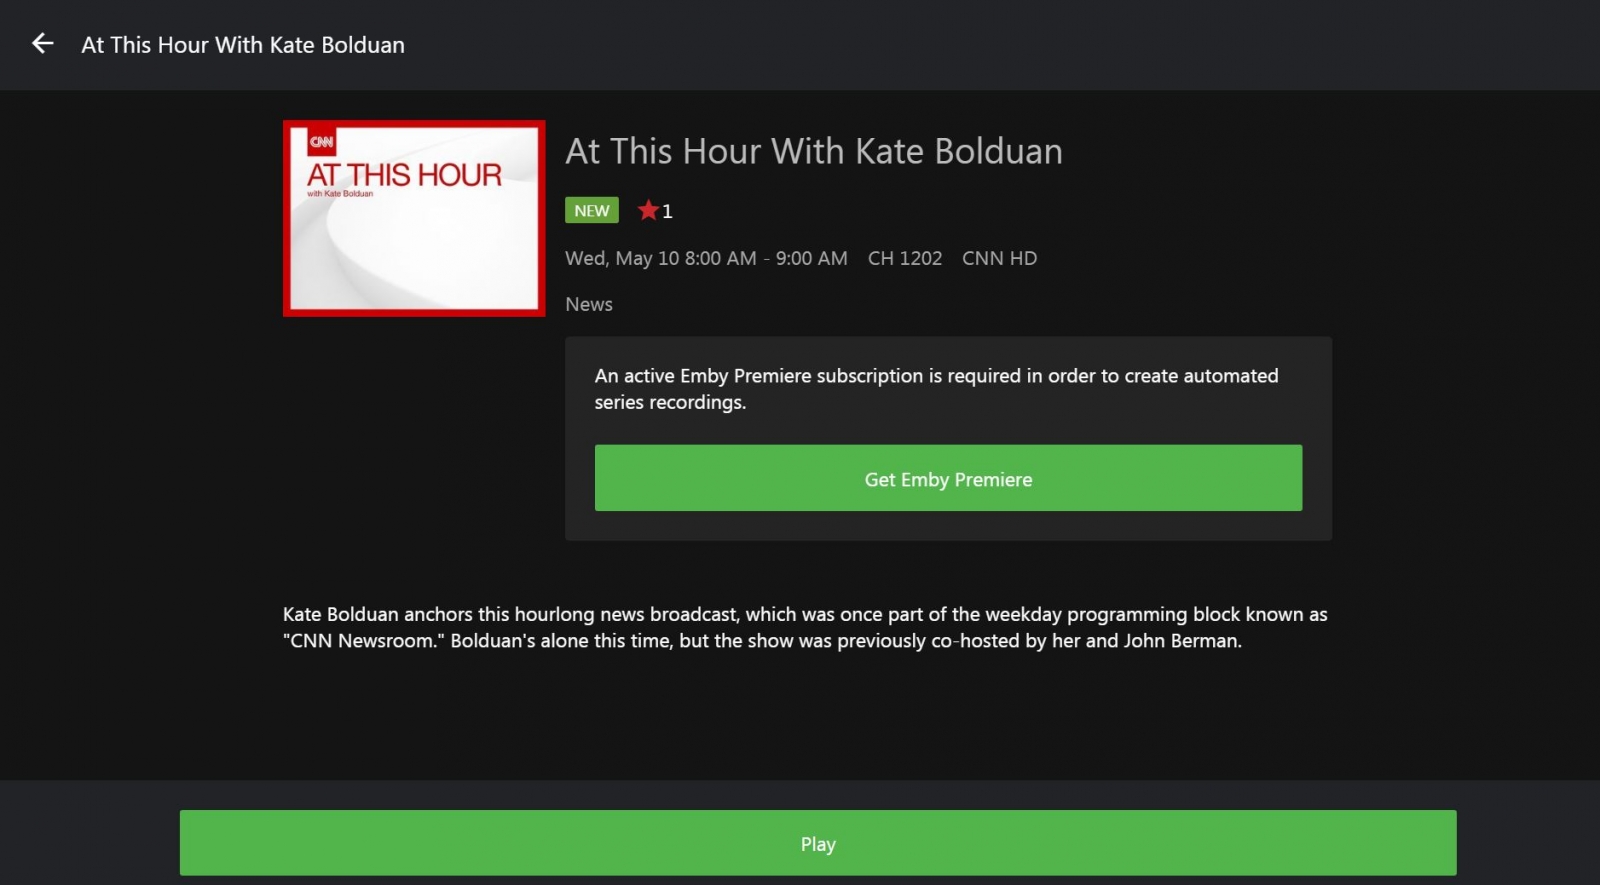Click the News genre label
The image size is (1600, 885).
coord(589,304)
